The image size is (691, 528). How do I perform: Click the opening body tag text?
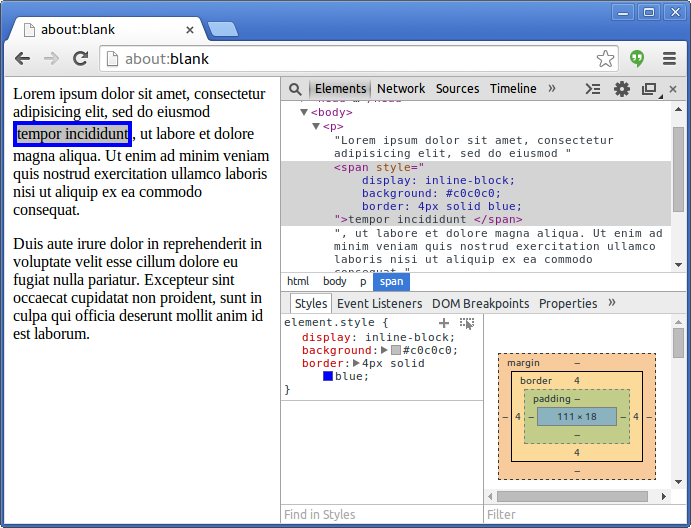coord(331,112)
